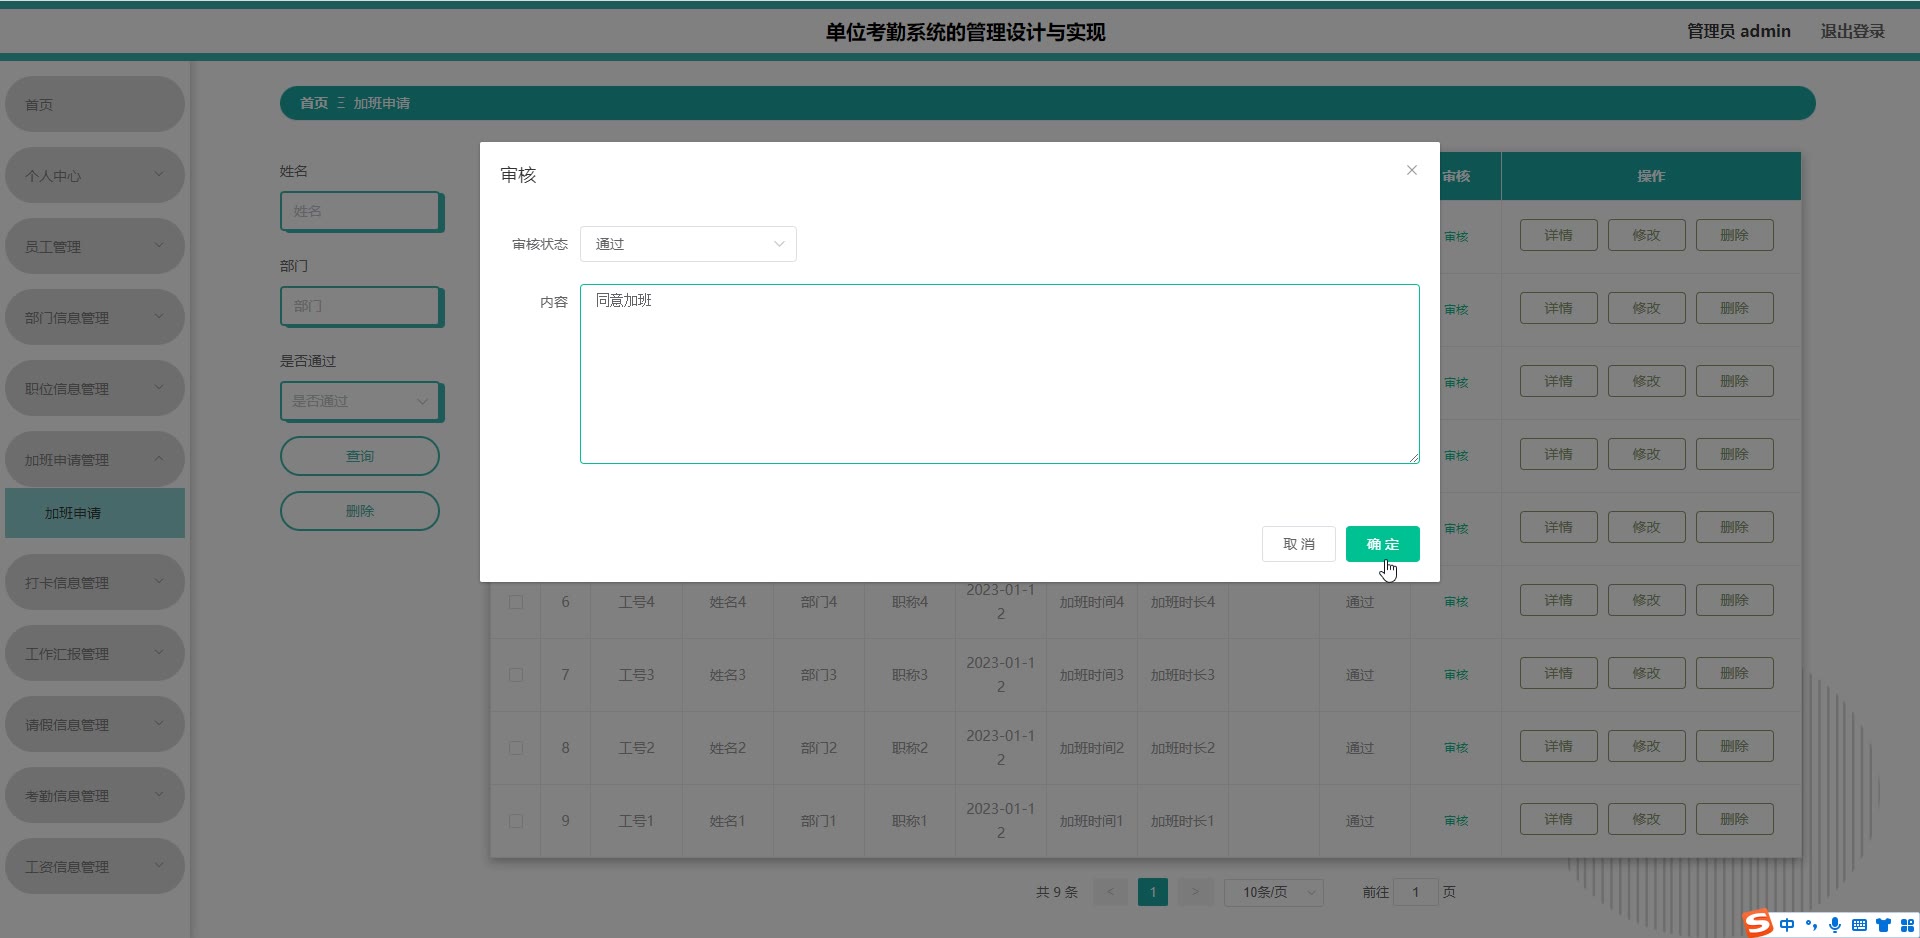Click the Sogou input method logo

(1758, 924)
